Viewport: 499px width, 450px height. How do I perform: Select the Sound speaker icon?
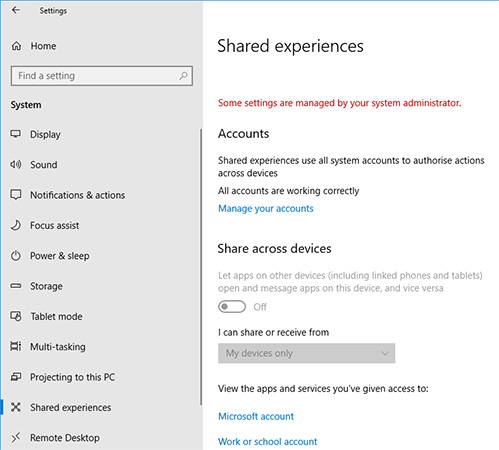tap(16, 164)
